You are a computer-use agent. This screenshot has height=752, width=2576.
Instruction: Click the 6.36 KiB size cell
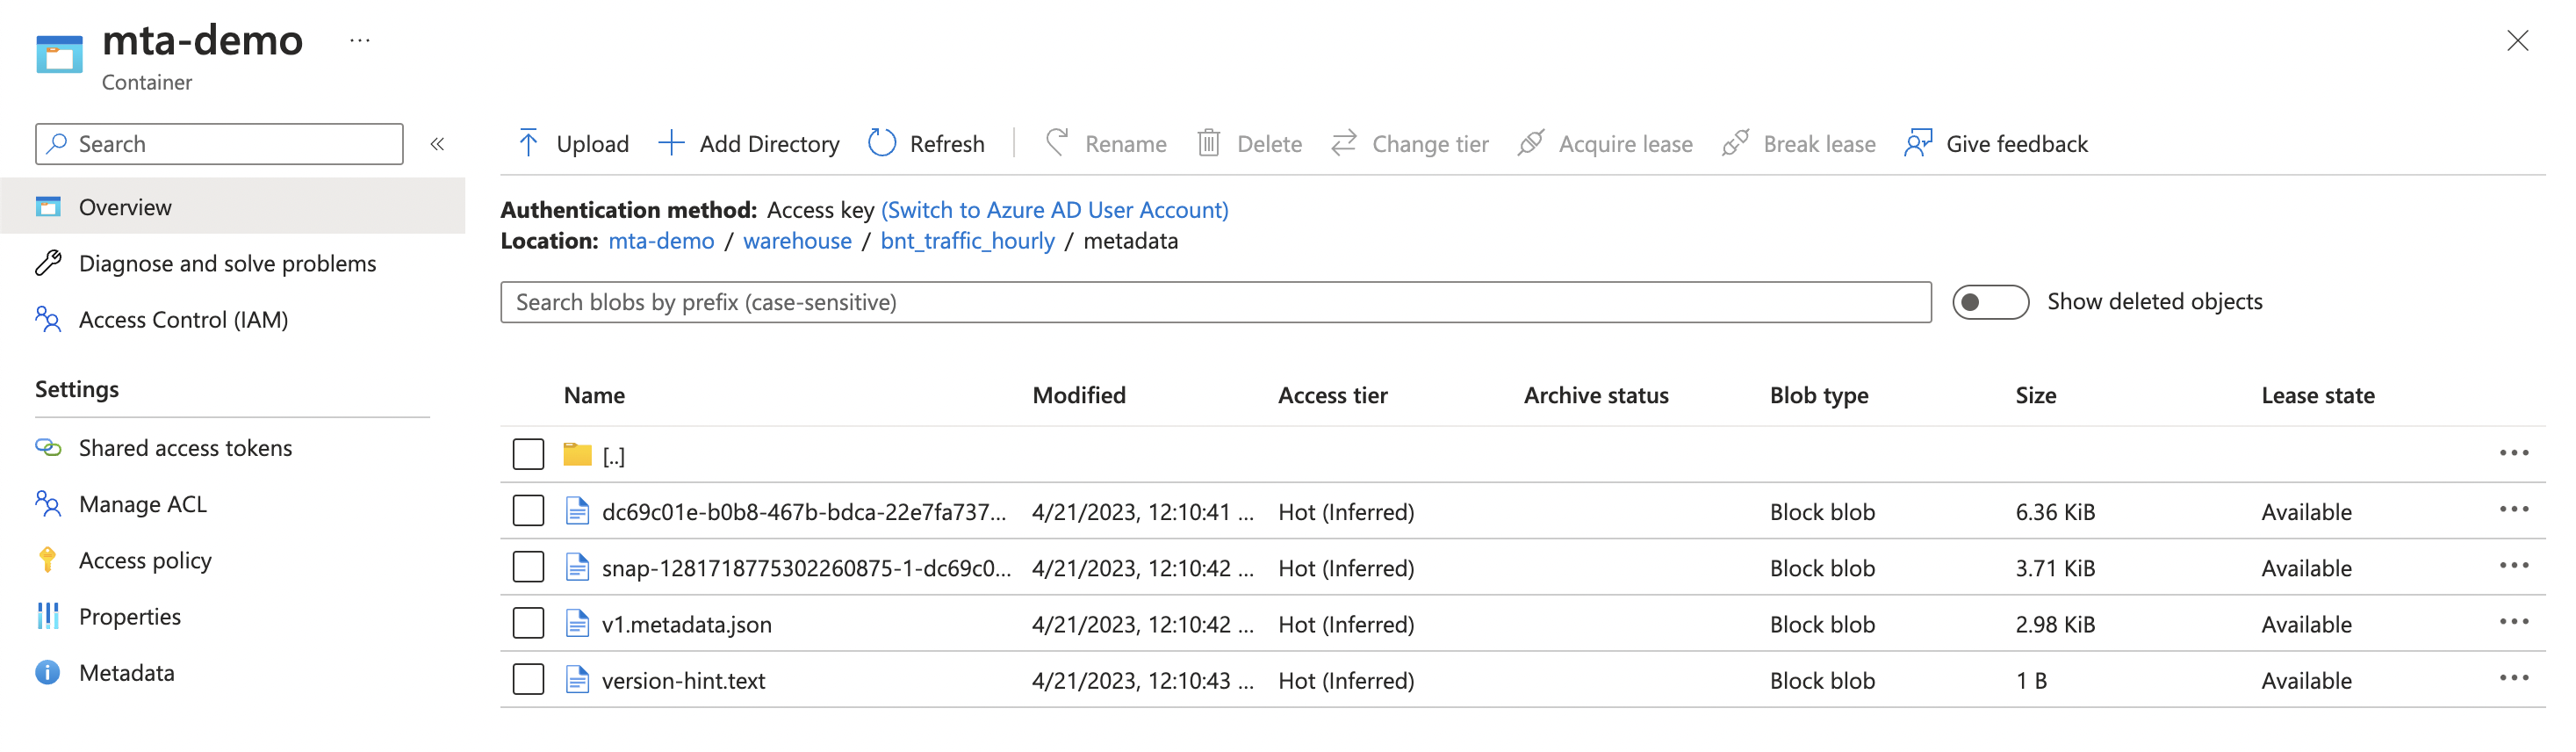point(2055,512)
